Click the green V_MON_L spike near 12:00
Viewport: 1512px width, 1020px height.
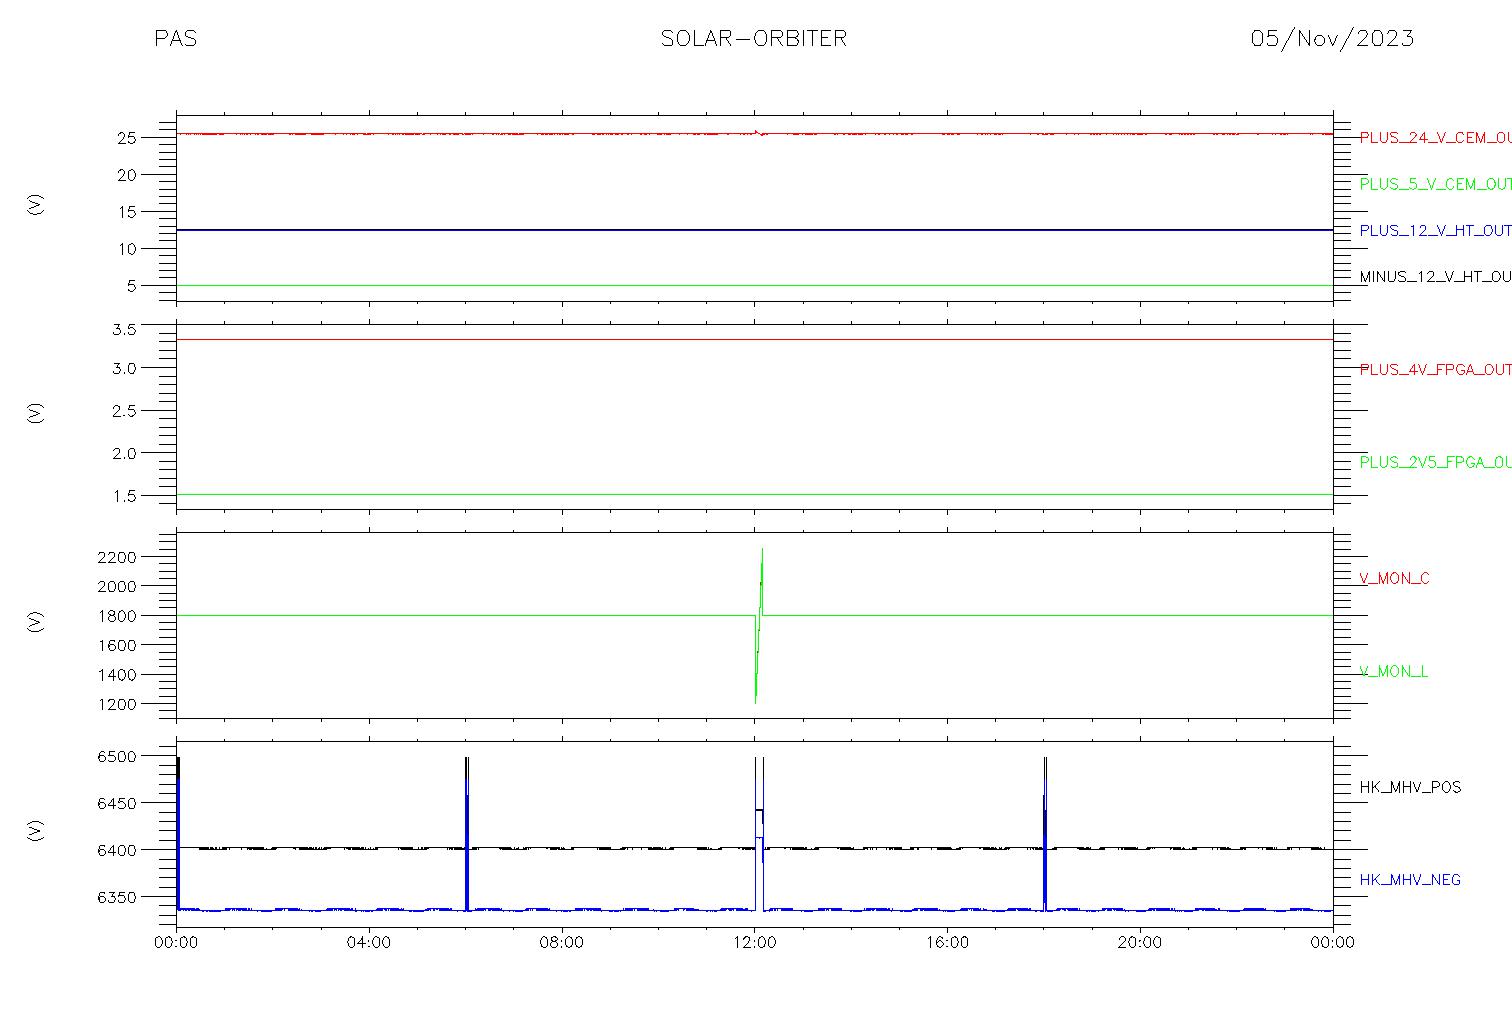758,625
